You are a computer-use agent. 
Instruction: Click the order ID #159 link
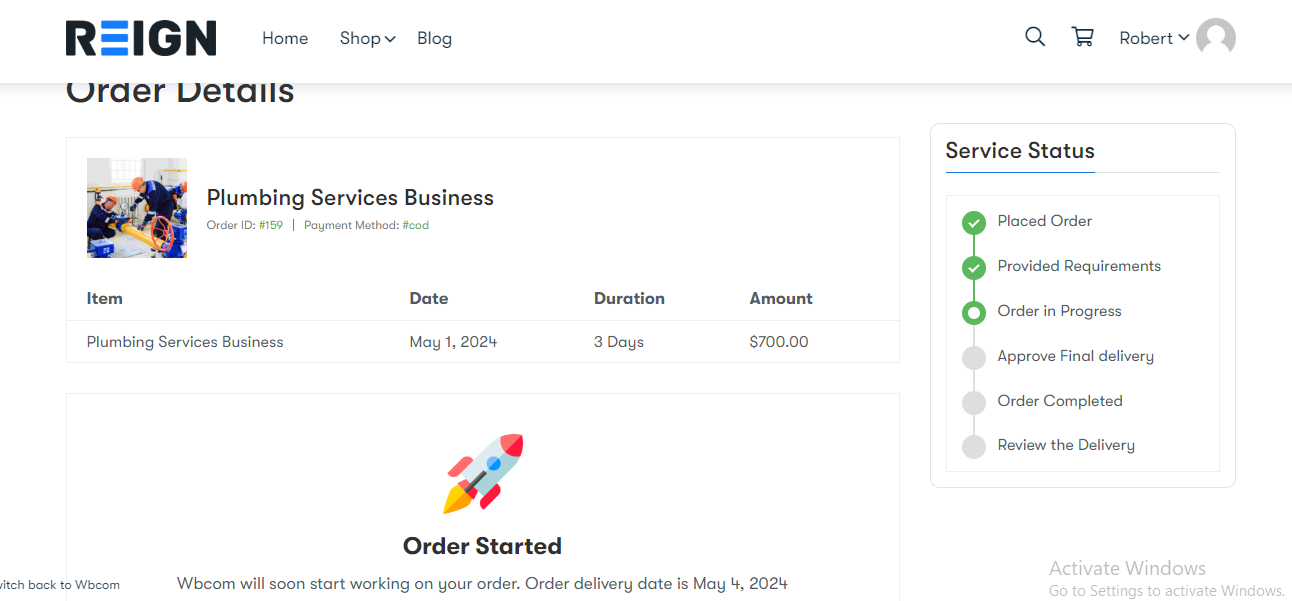click(271, 225)
